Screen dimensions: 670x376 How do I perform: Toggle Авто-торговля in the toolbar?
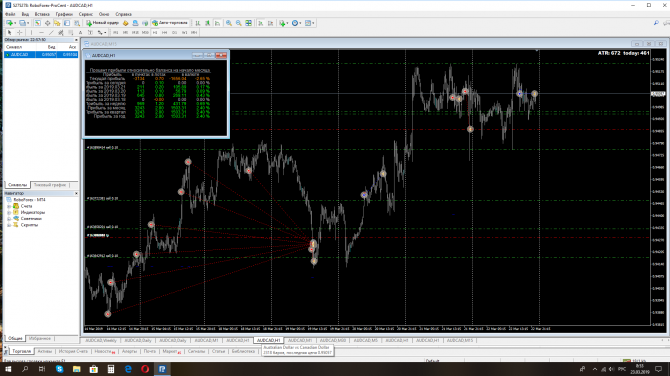pos(170,23)
